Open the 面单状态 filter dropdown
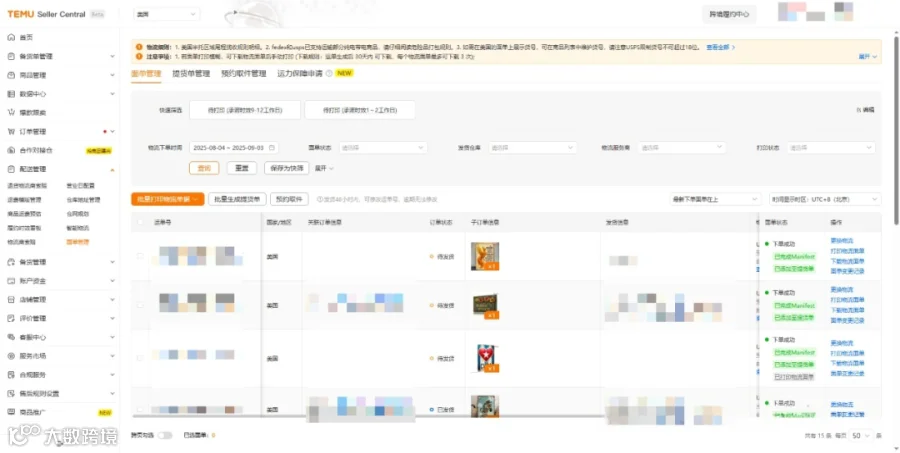The height and width of the screenshot is (453, 900). 383,148
